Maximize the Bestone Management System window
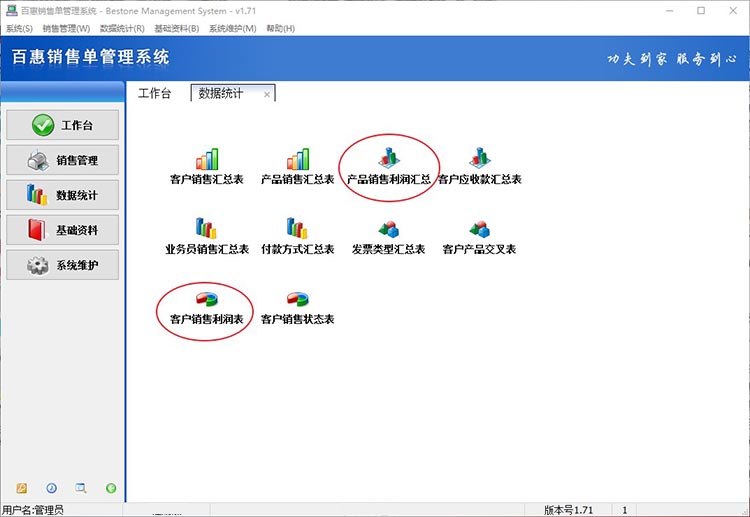The image size is (750, 517). 701,11
